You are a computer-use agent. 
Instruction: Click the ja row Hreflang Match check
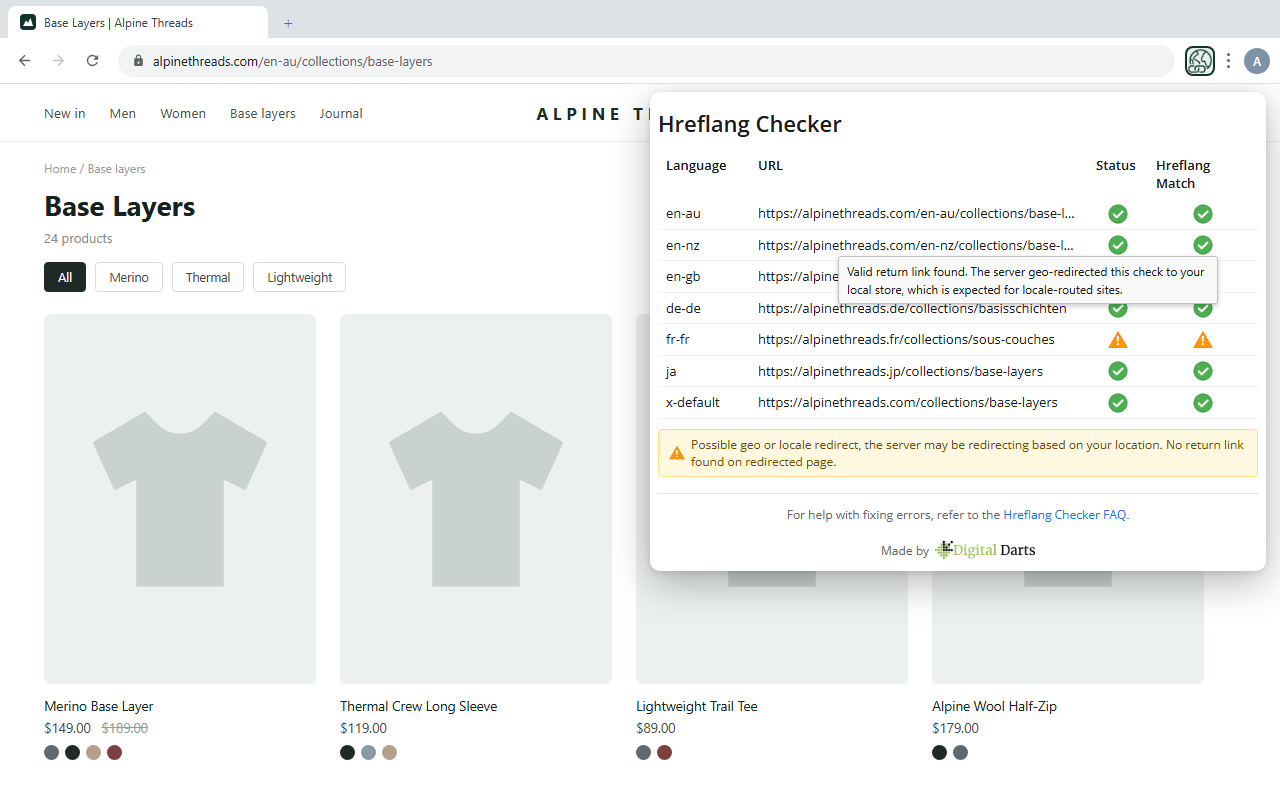pos(1203,371)
